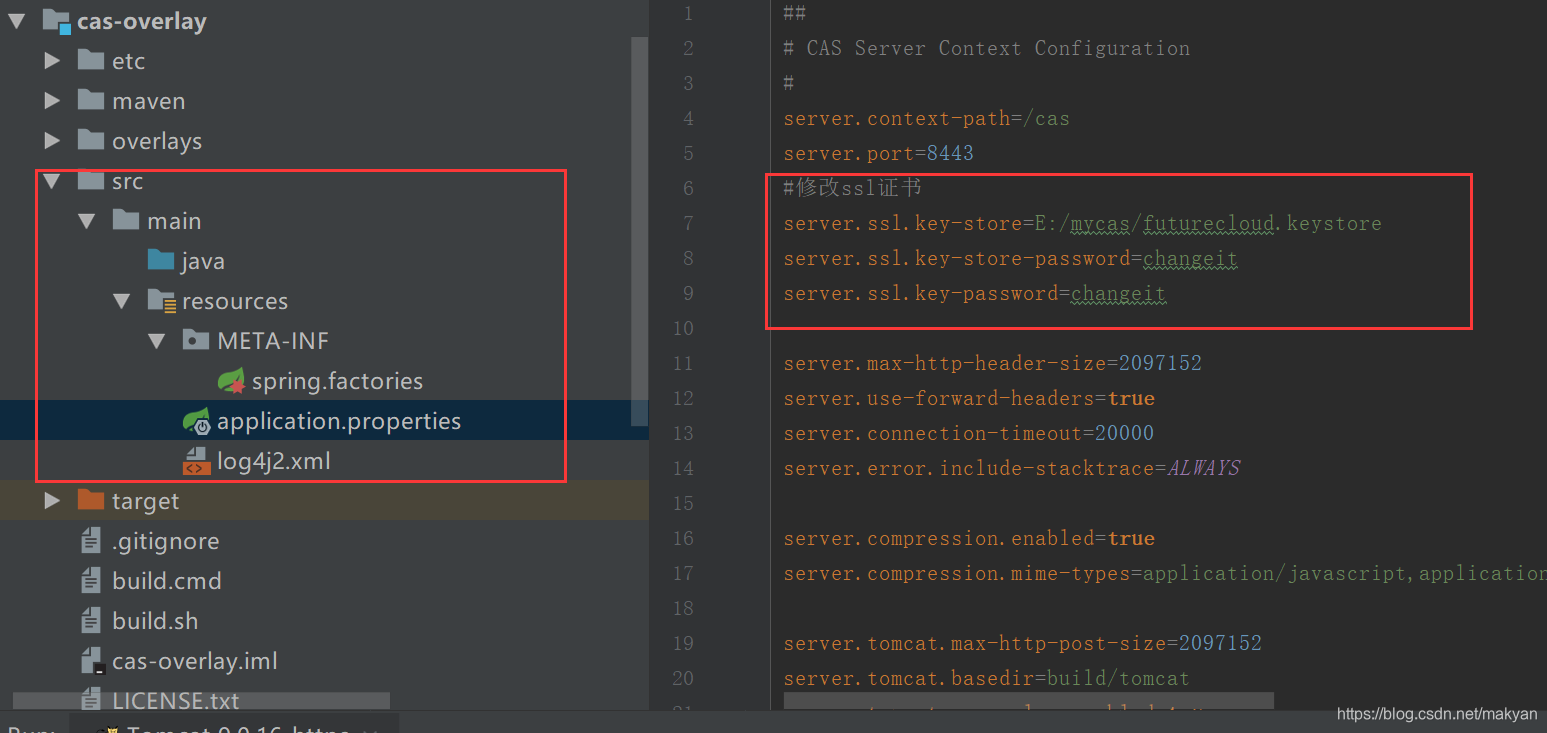This screenshot has height=733, width=1547.
Task: Click the server.max-http-header-size line
Action: tap(993, 363)
